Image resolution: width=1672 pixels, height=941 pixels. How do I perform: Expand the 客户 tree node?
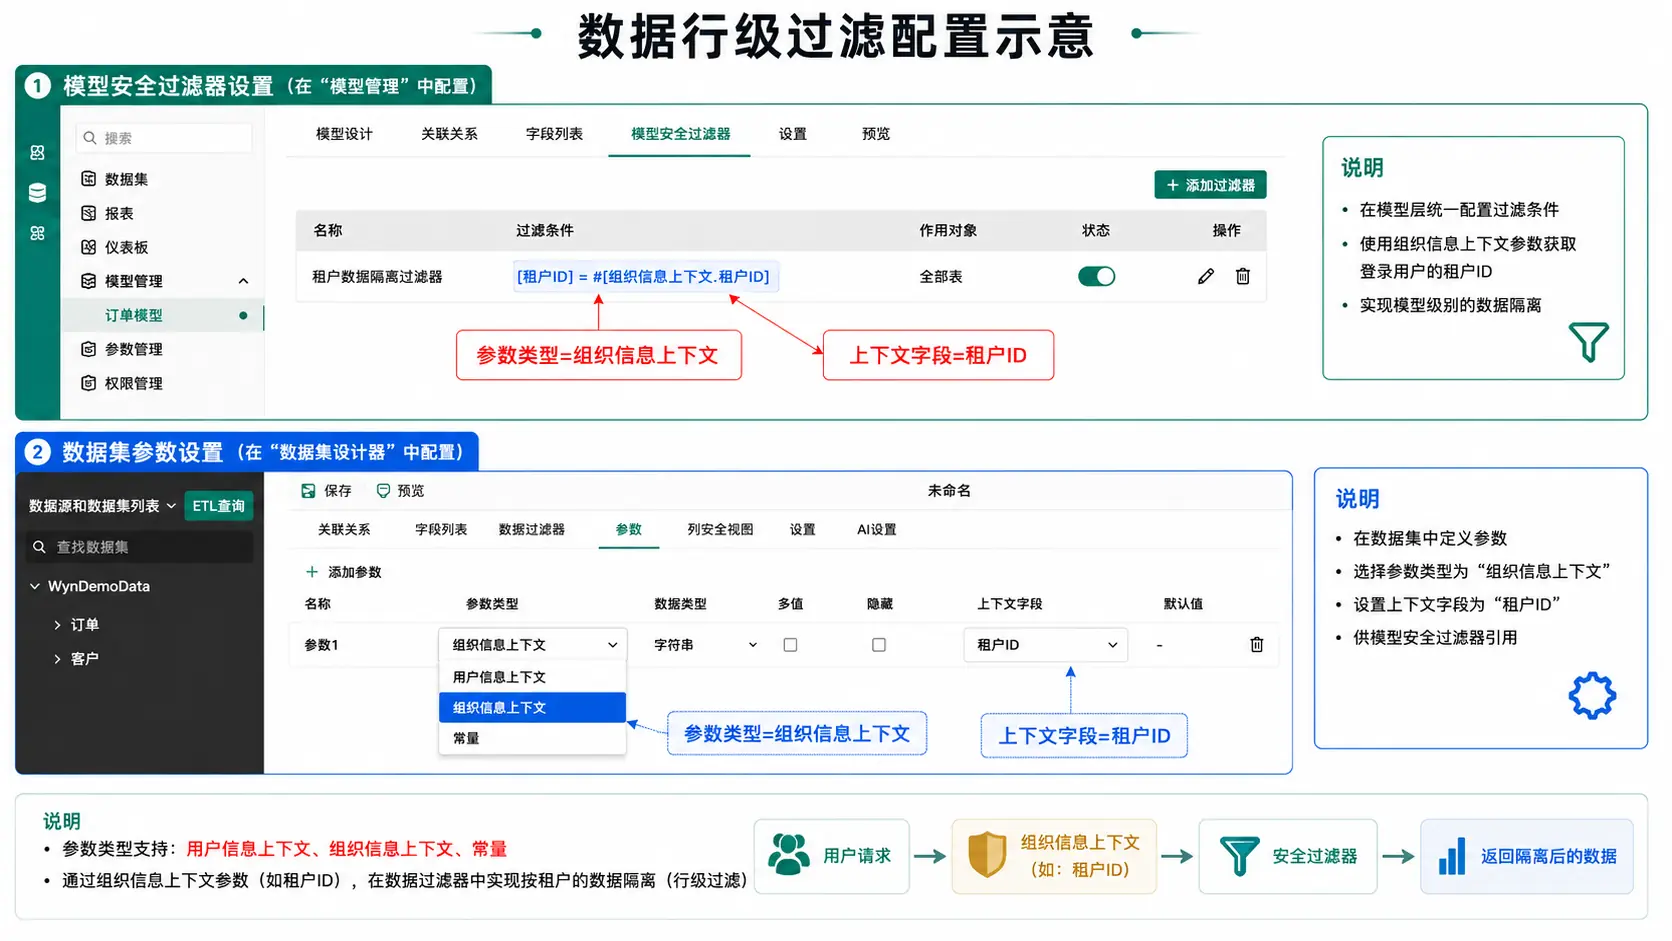coord(57,659)
